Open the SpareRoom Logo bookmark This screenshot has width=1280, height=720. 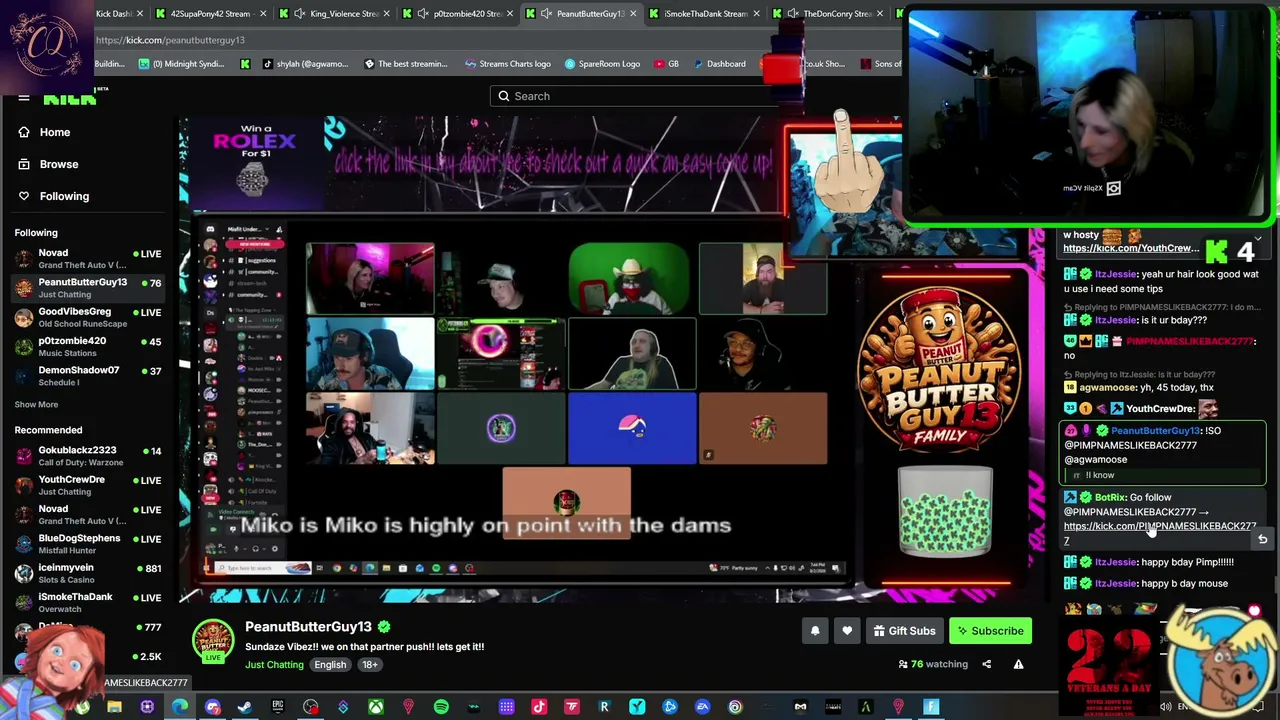[601, 64]
